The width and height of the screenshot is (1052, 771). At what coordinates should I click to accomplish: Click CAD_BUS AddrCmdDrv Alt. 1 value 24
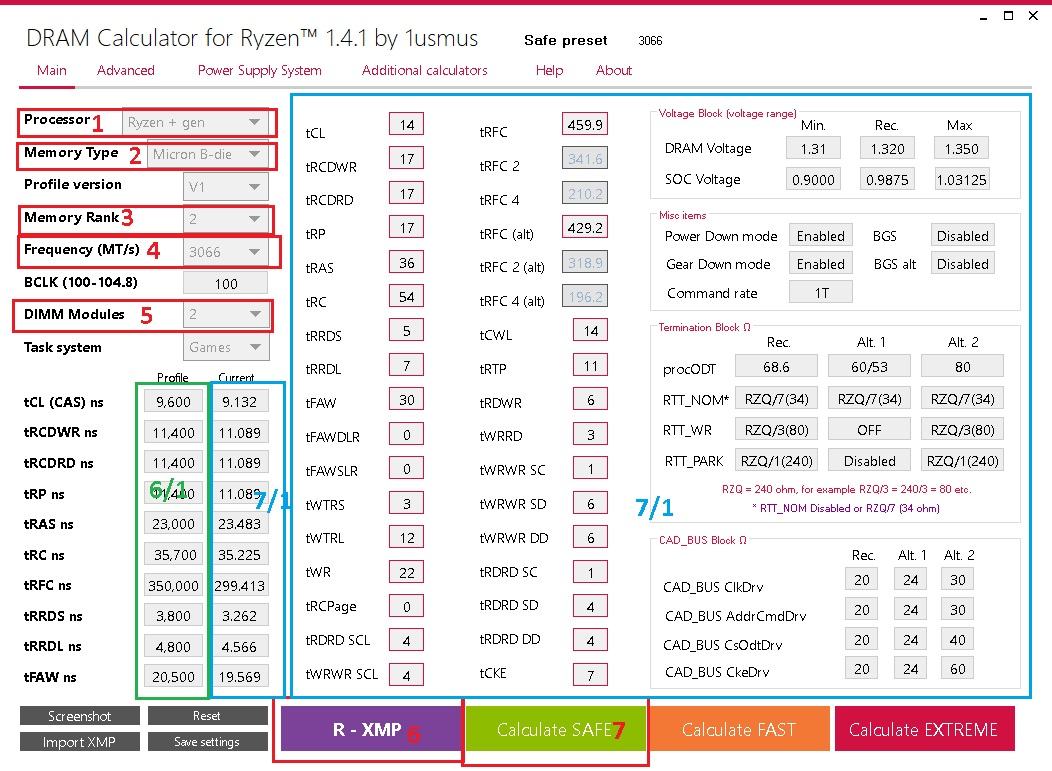pyautogui.click(x=910, y=609)
